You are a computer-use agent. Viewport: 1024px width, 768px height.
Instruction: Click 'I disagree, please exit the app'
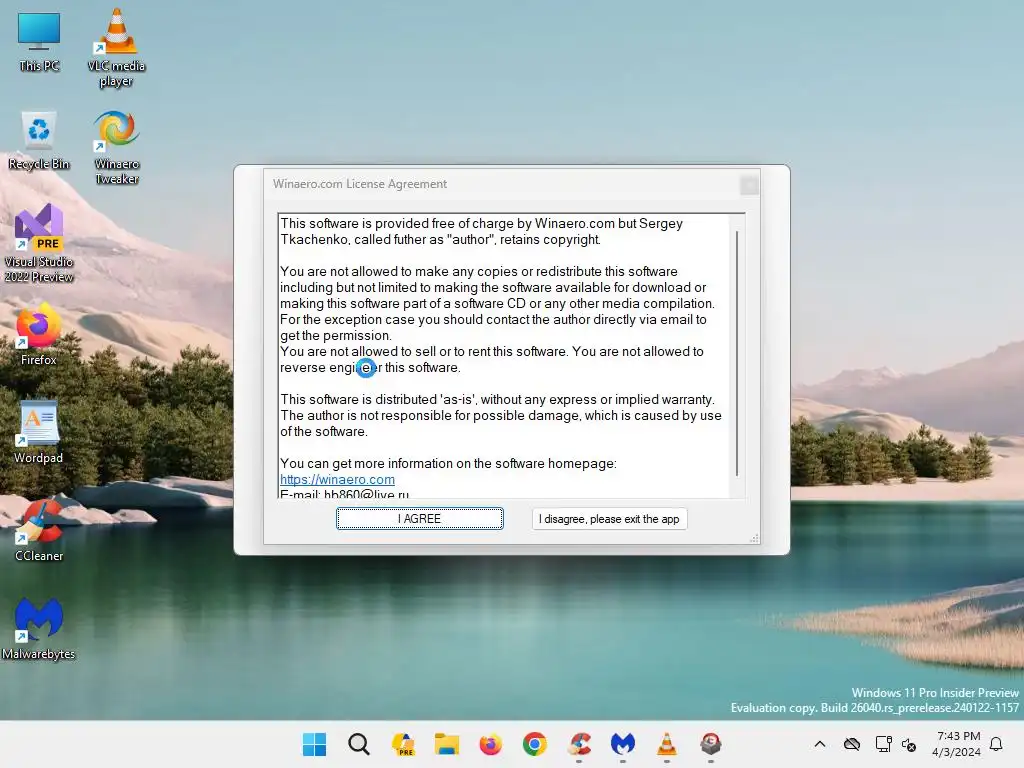[609, 519]
